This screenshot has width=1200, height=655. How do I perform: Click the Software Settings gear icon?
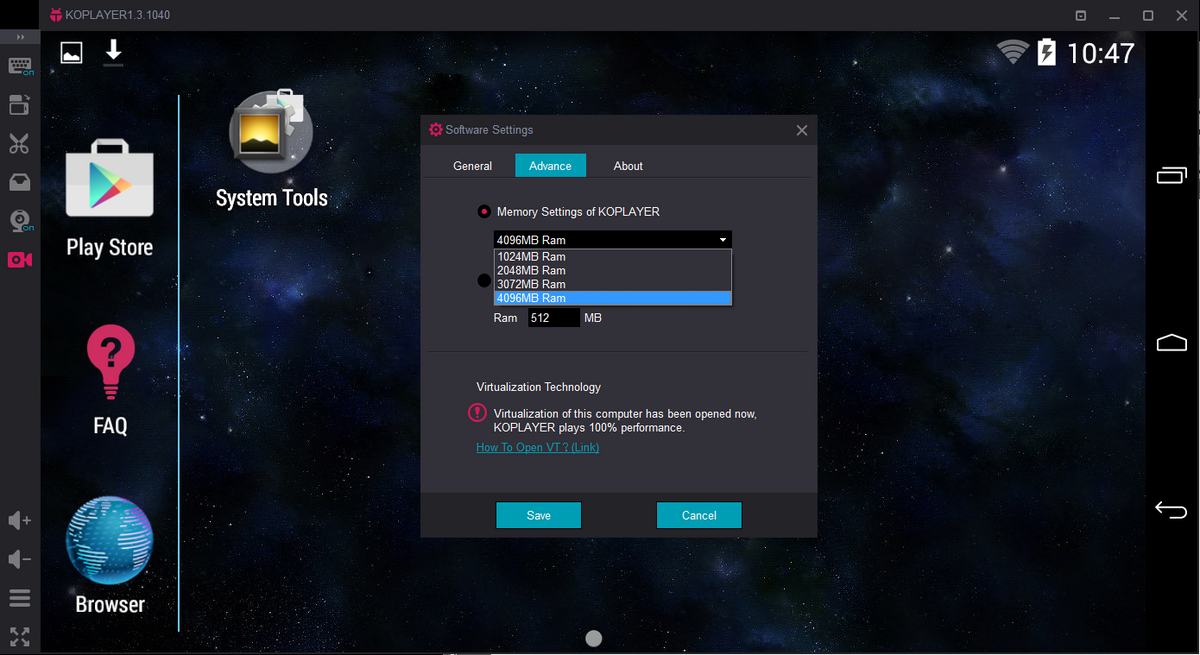tap(435, 130)
